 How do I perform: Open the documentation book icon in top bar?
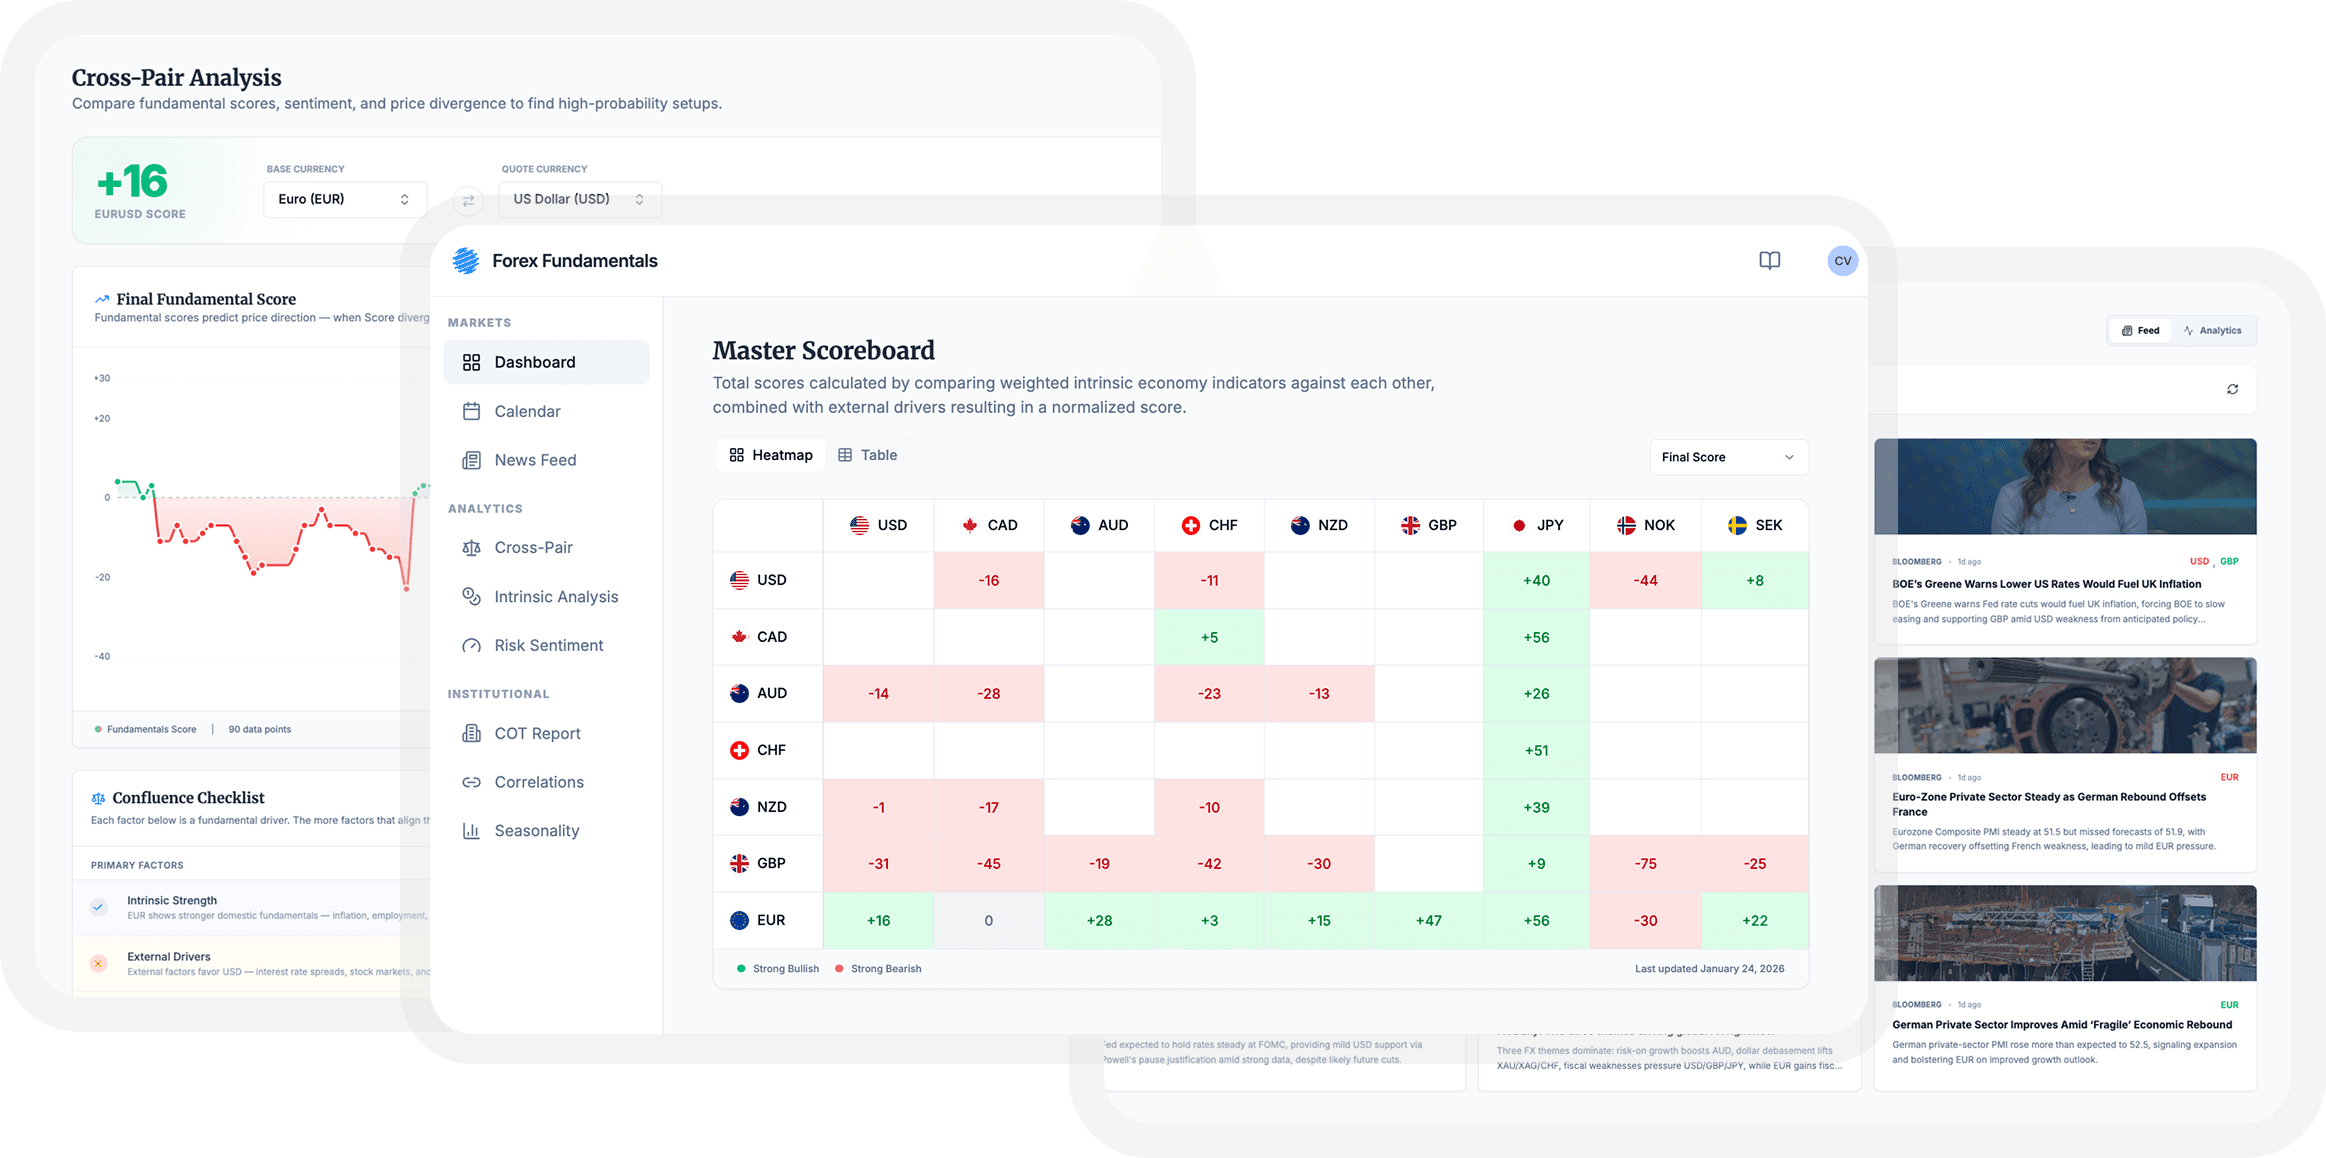(1769, 260)
